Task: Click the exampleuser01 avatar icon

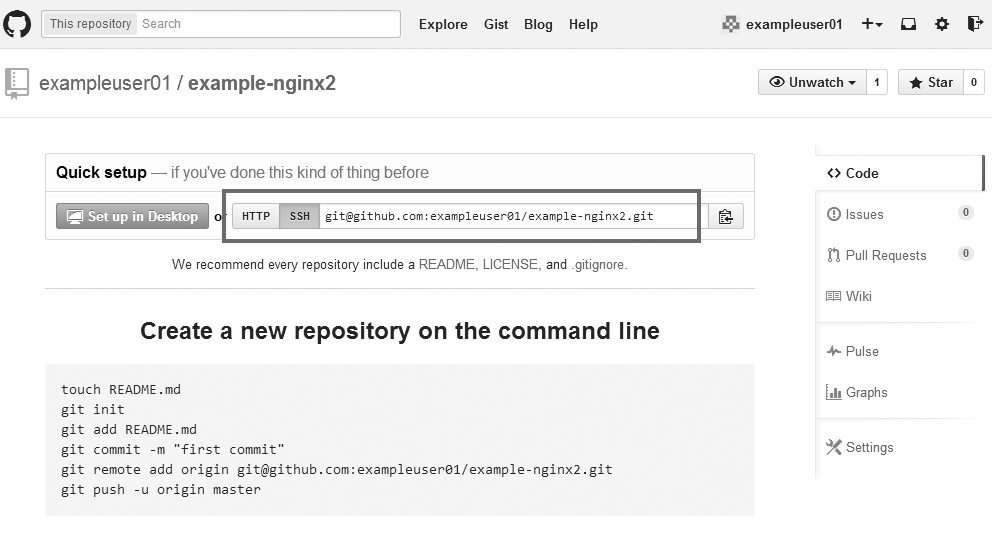Action: pos(731,24)
